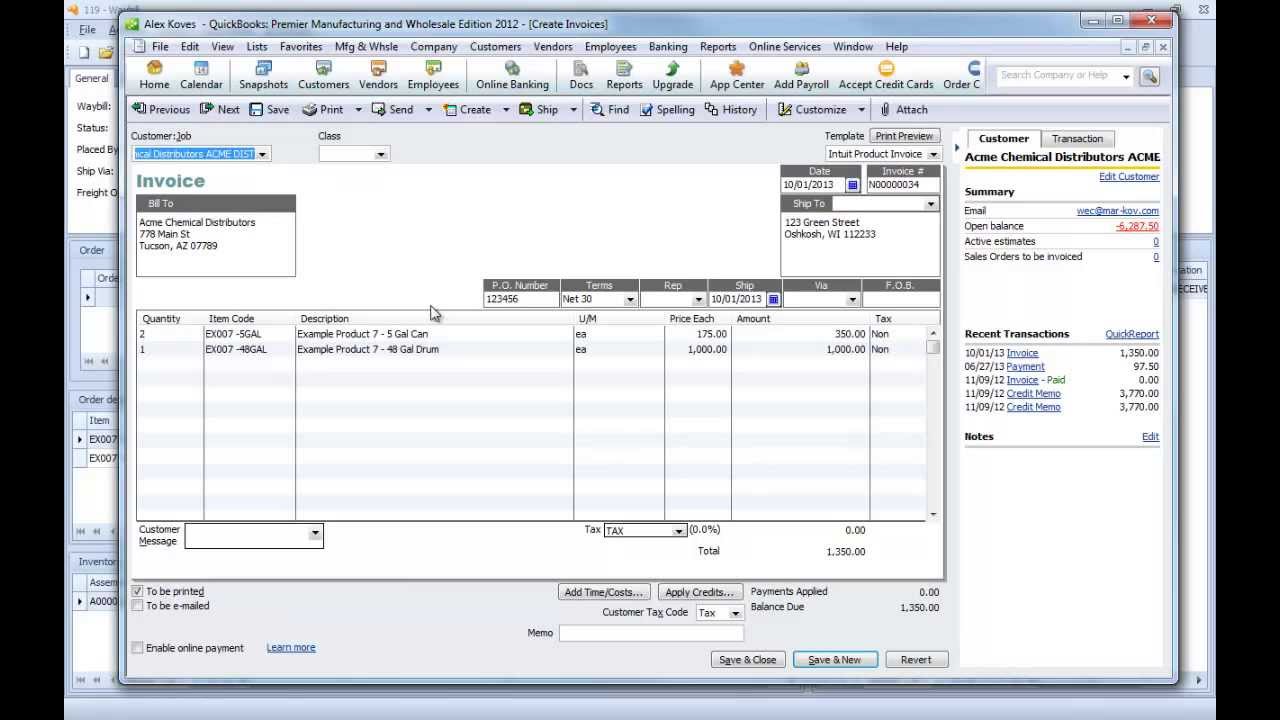Open the Banking menu

pos(668,47)
